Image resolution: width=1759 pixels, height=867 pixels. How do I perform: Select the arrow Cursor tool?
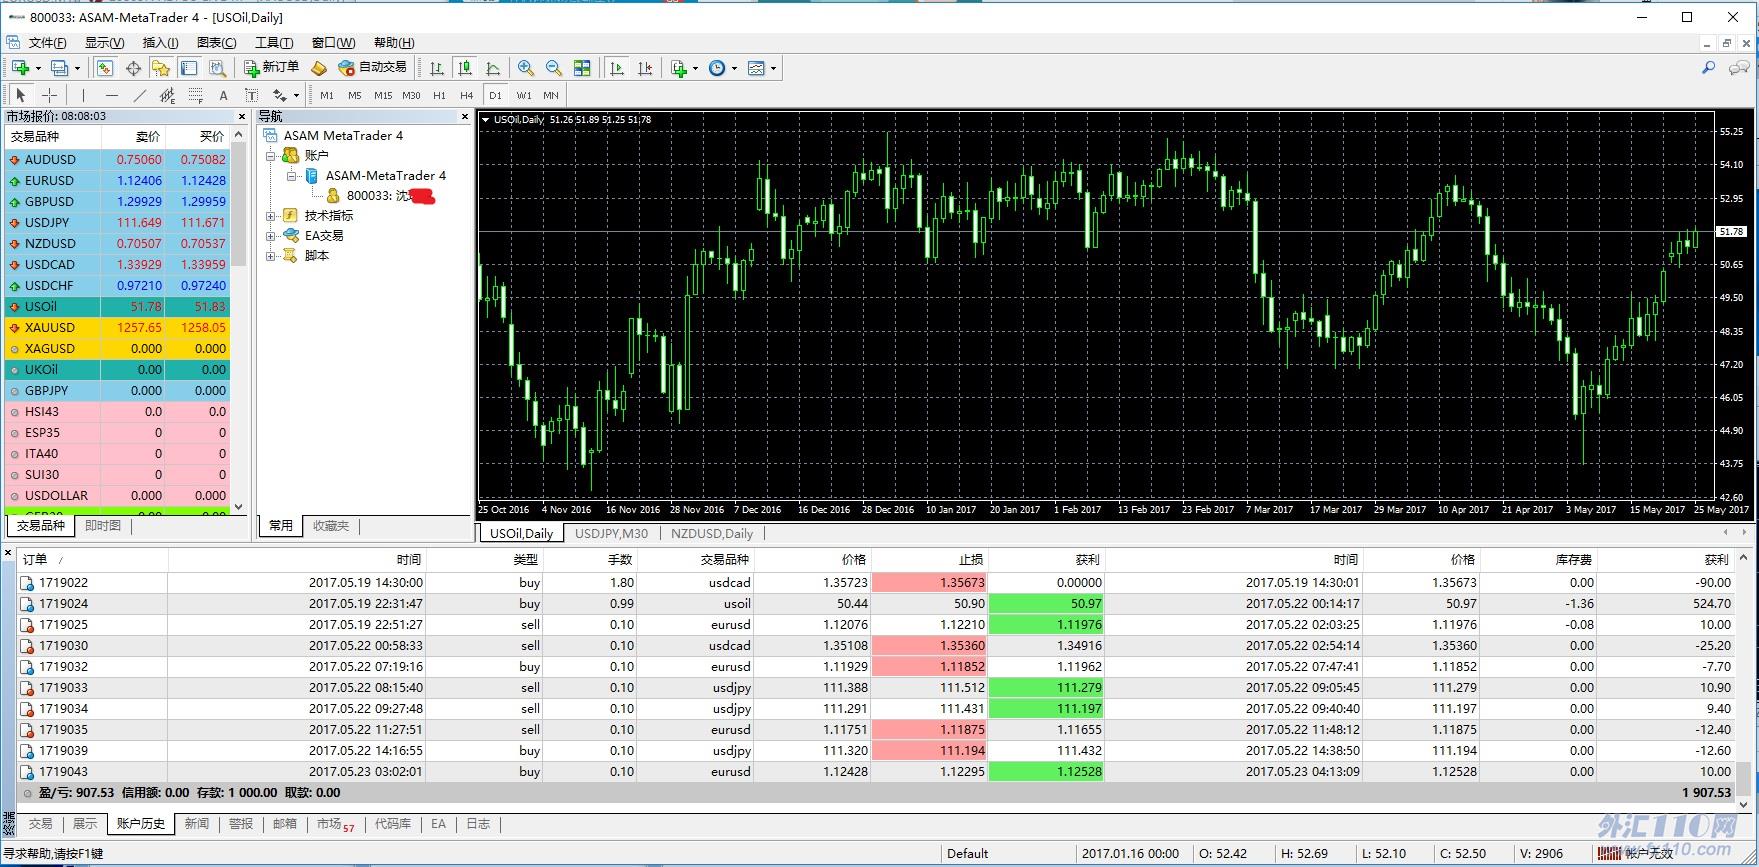point(20,95)
